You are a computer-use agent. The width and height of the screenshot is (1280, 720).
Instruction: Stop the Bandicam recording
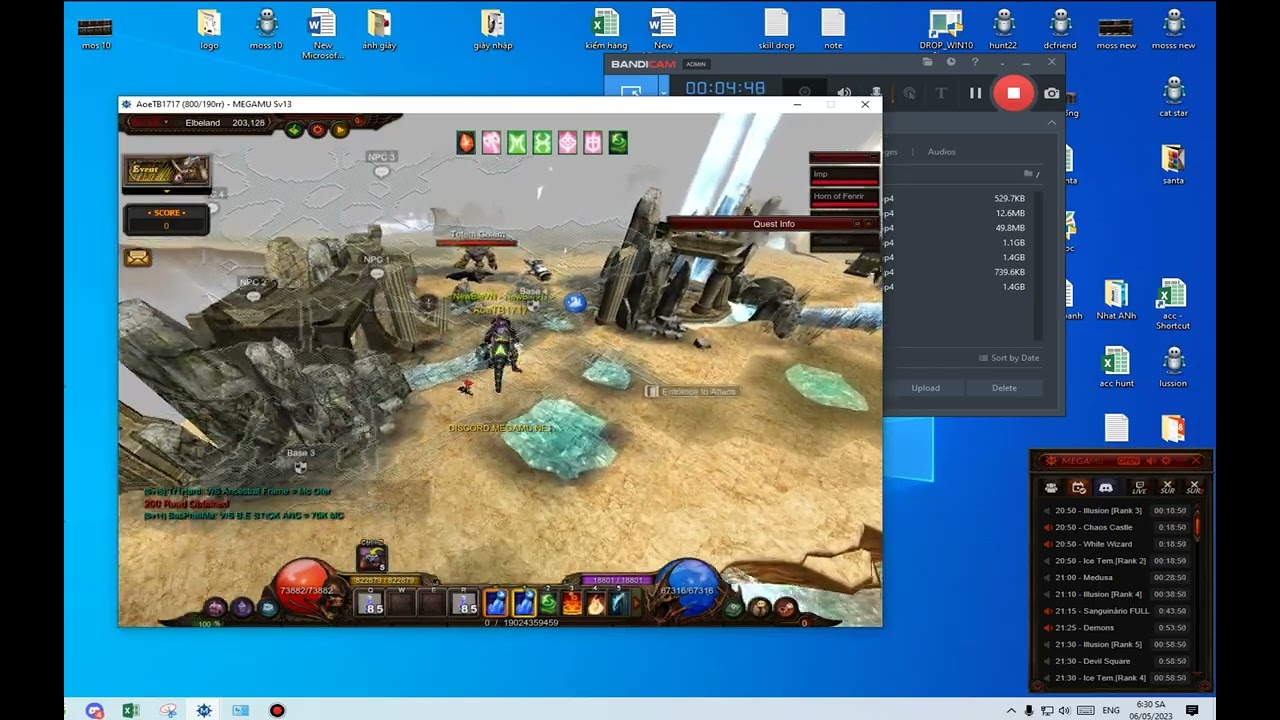pyautogui.click(x=1013, y=93)
